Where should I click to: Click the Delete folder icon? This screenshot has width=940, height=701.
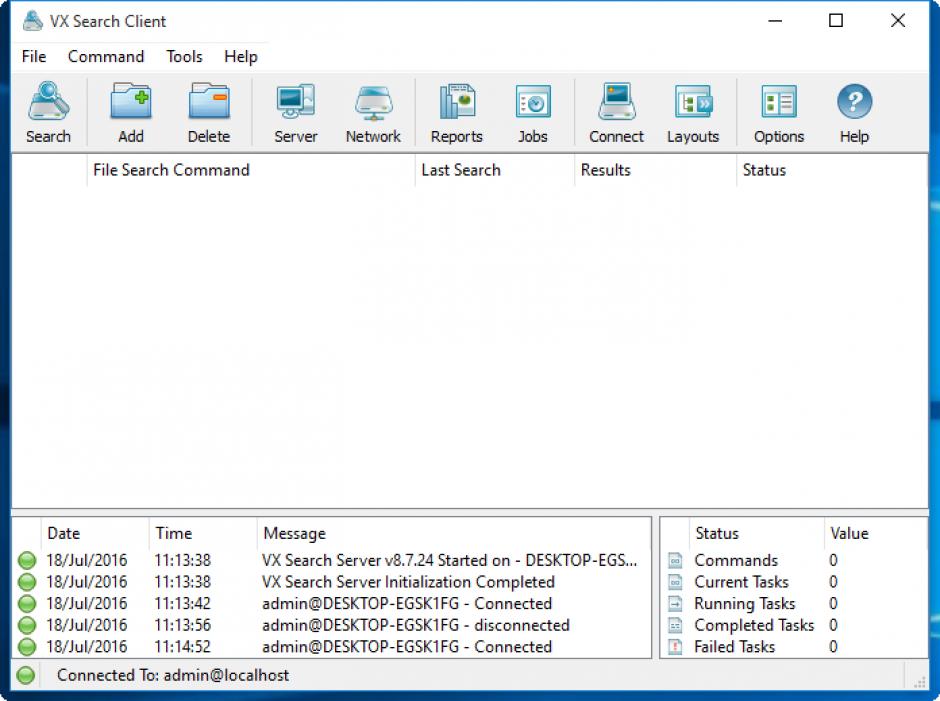coord(209,102)
